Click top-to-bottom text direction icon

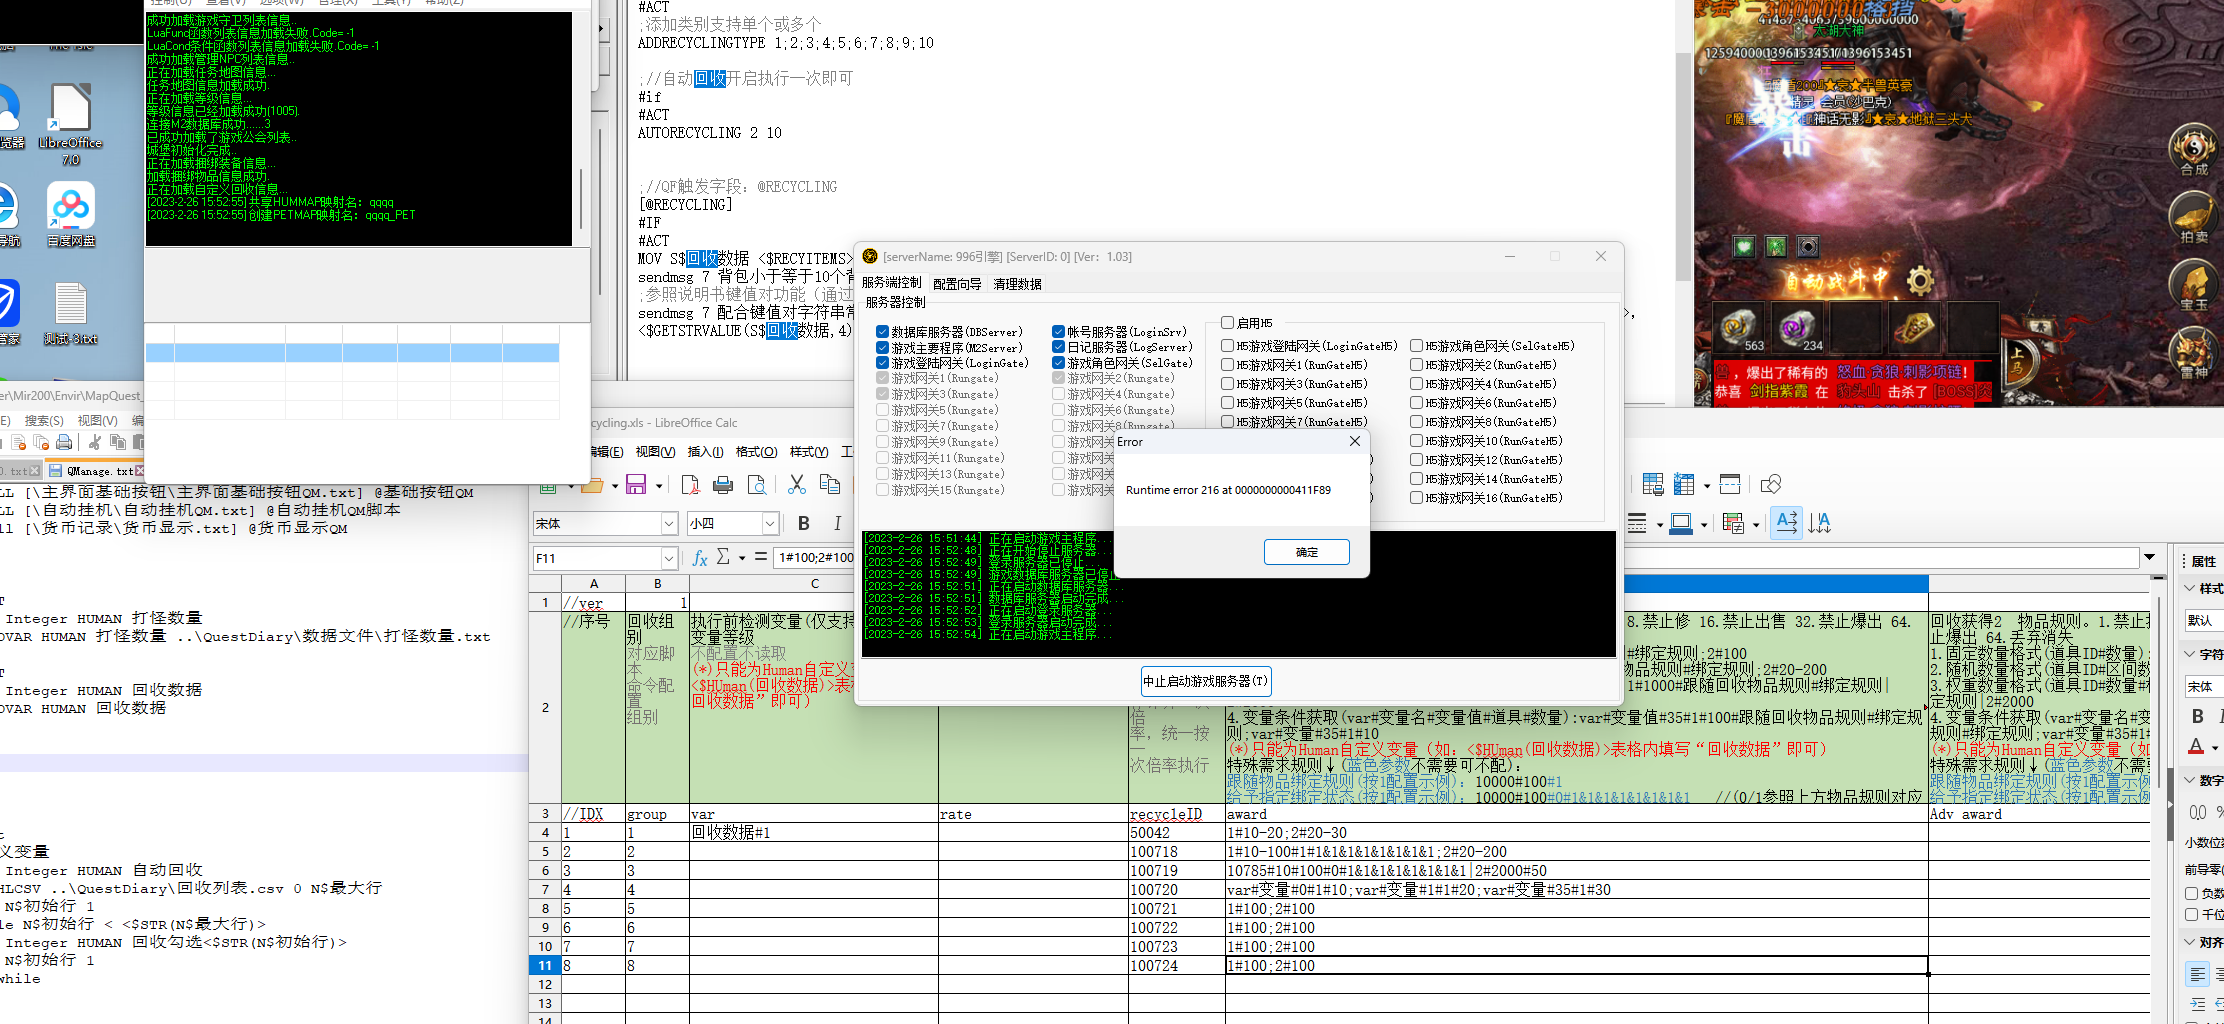[1820, 522]
